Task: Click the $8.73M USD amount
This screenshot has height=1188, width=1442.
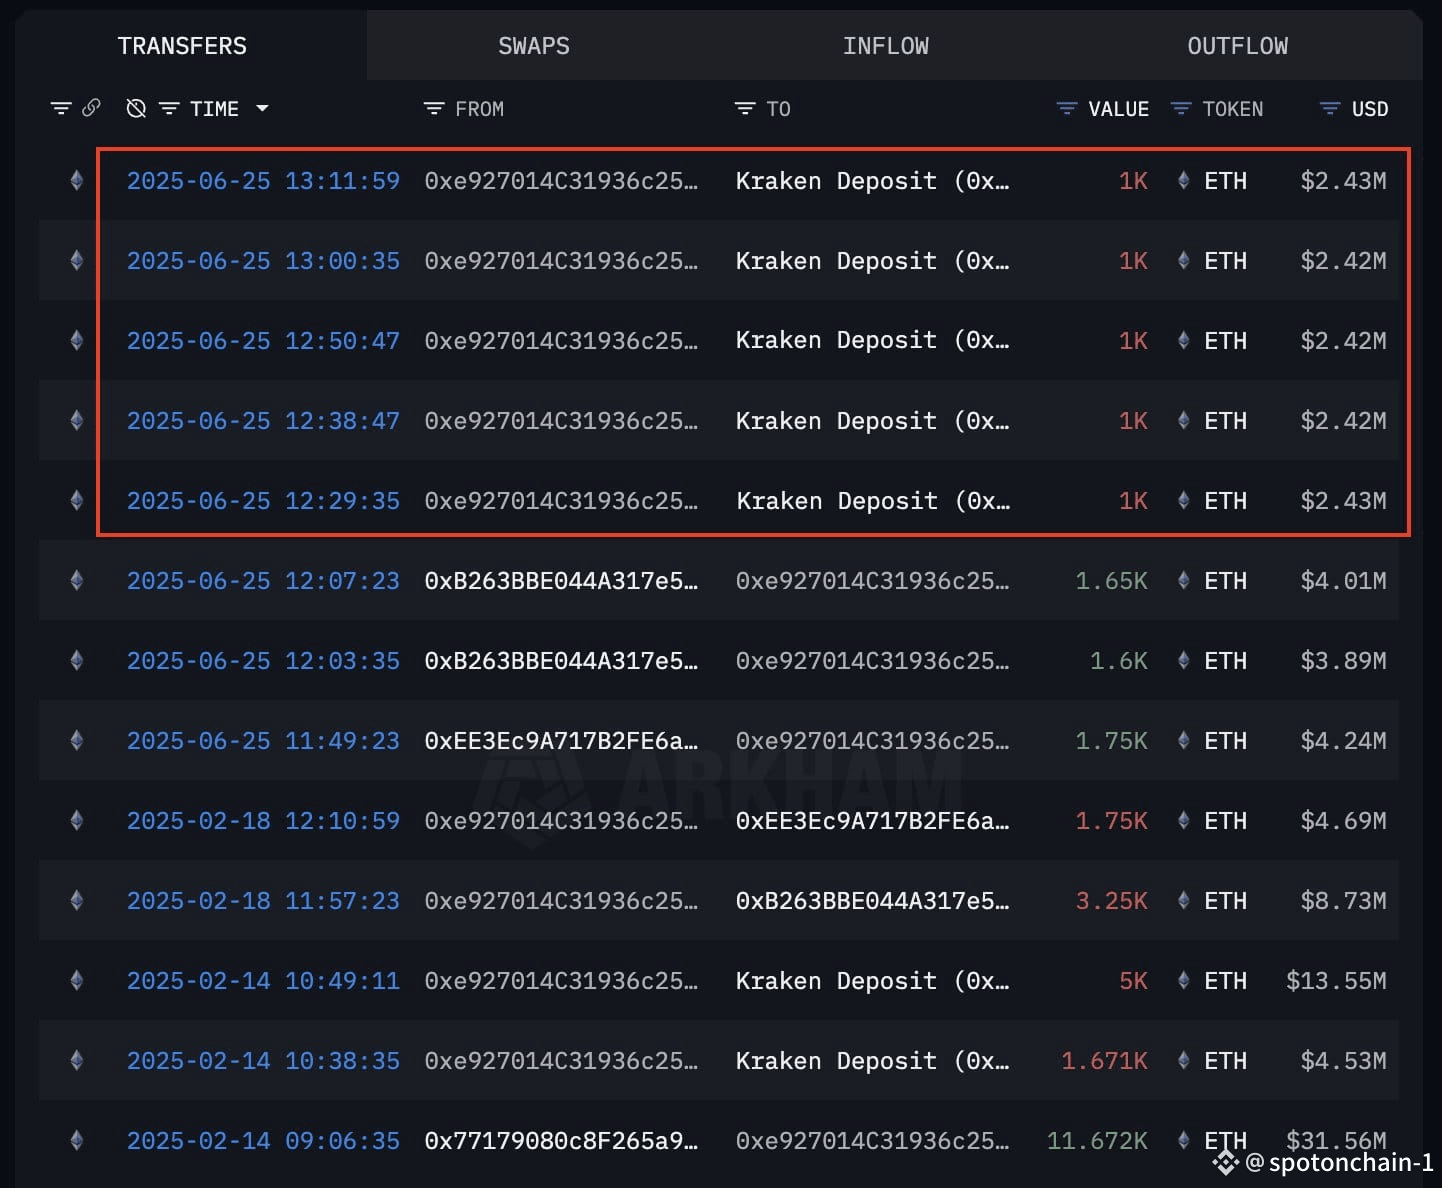Action: click(x=1343, y=901)
